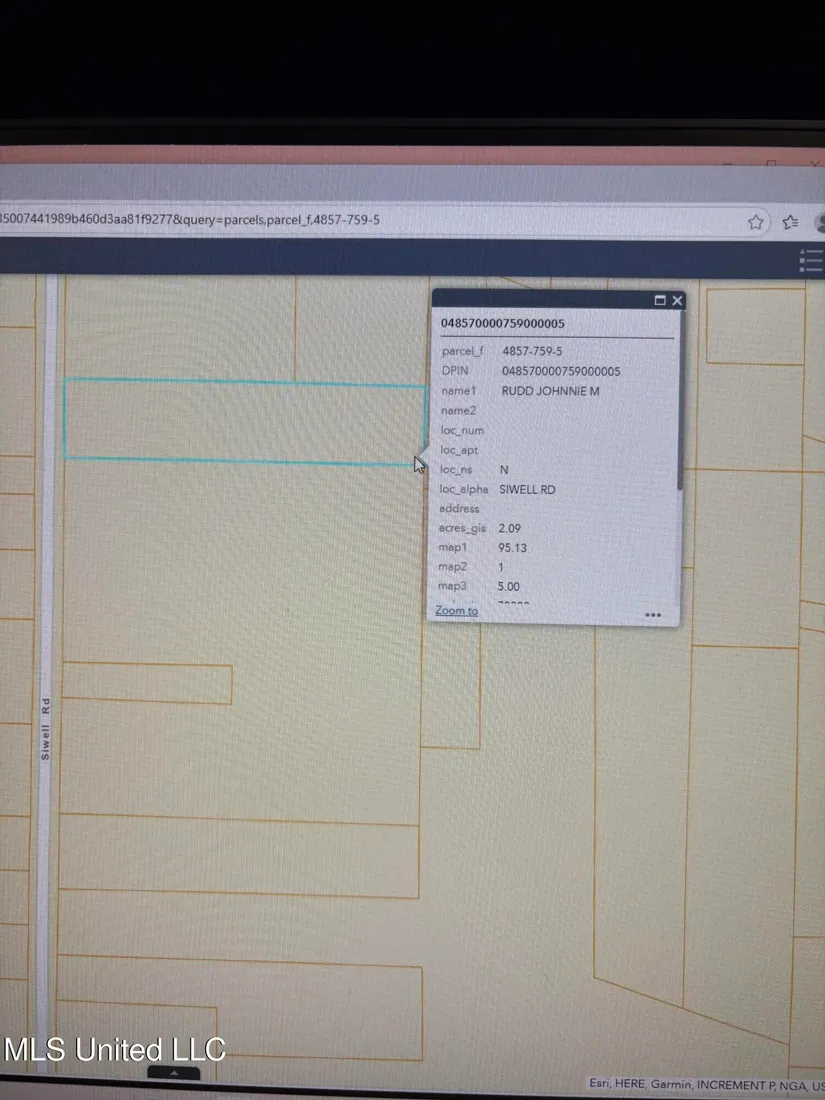Close the parcel info popup
This screenshot has width=825, height=1100.
(677, 300)
